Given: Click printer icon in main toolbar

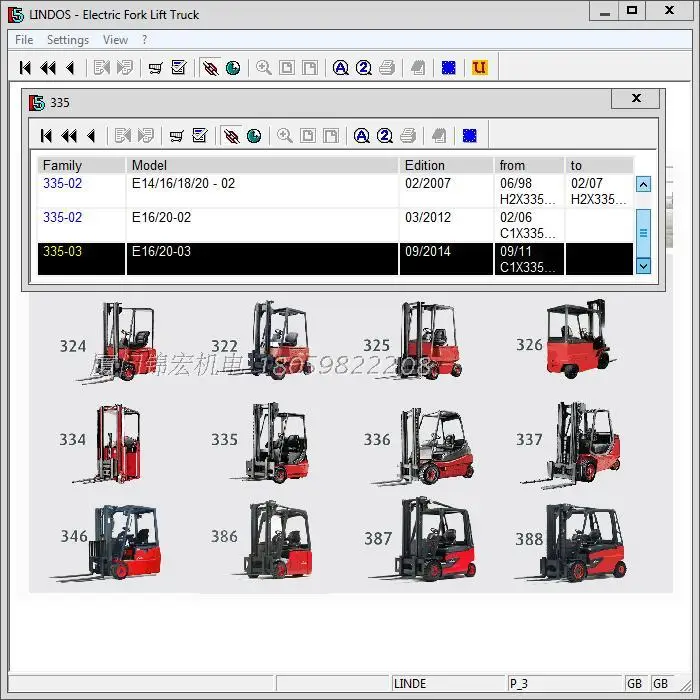Looking at the screenshot, I should 387,68.
